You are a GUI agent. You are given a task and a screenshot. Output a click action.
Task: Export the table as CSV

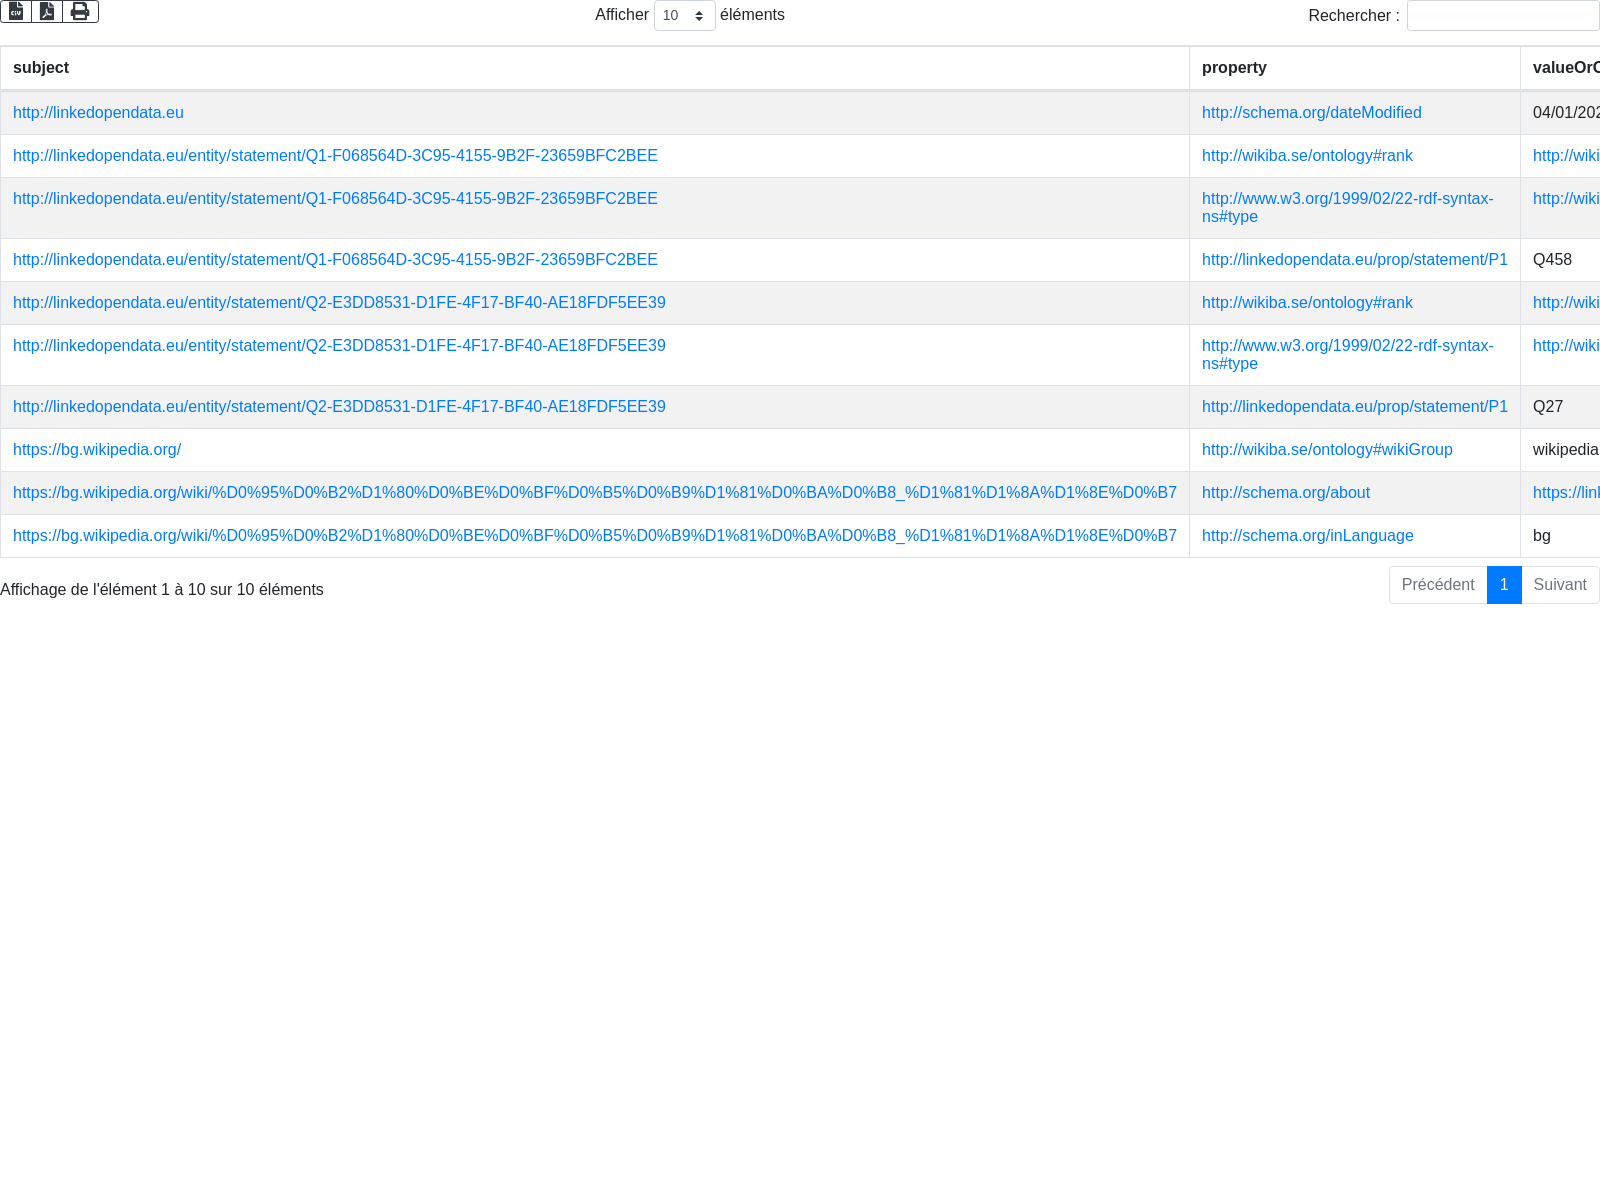(x=16, y=11)
